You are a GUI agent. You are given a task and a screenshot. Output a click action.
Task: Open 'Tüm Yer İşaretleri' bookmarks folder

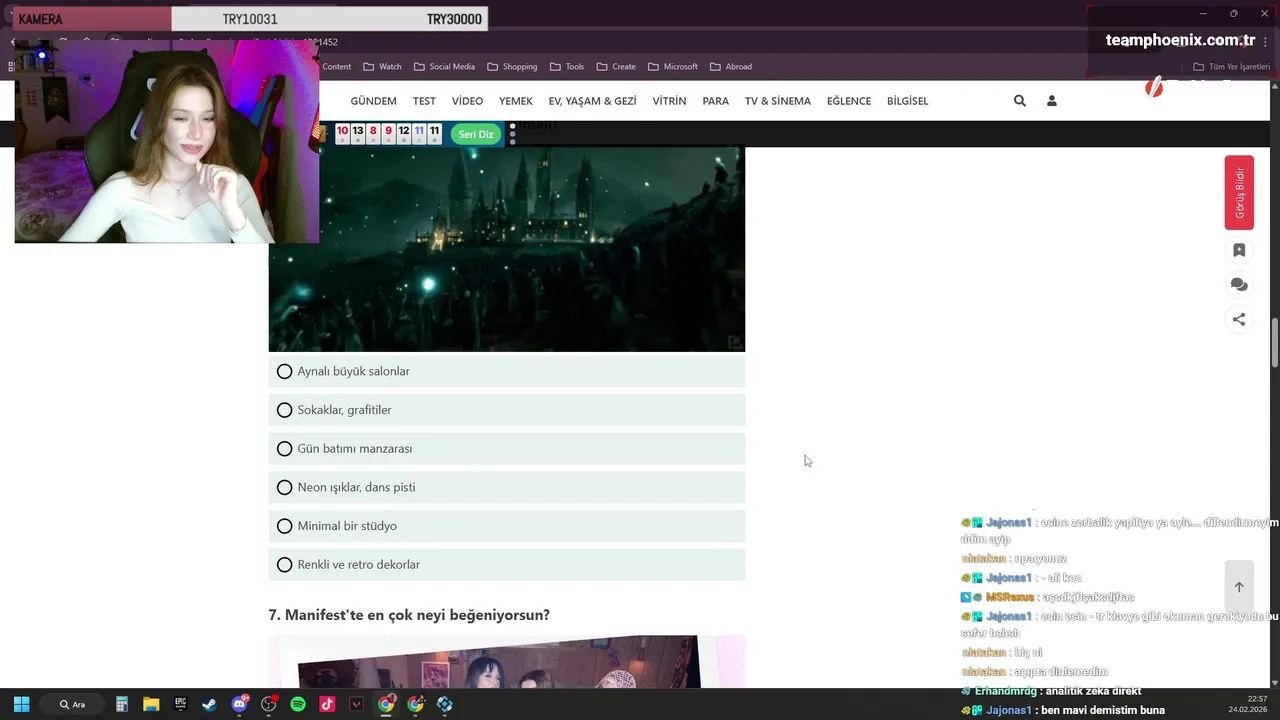1231,67
